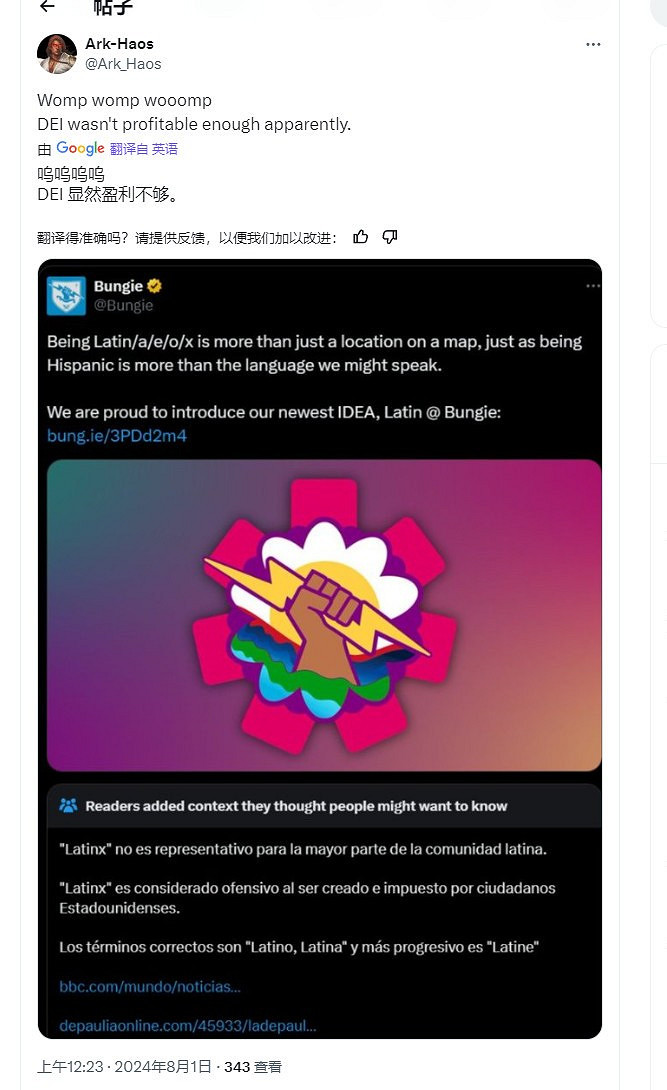Click the 343 查看 view count
The image size is (667, 1090).
[x=253, y=1067]
